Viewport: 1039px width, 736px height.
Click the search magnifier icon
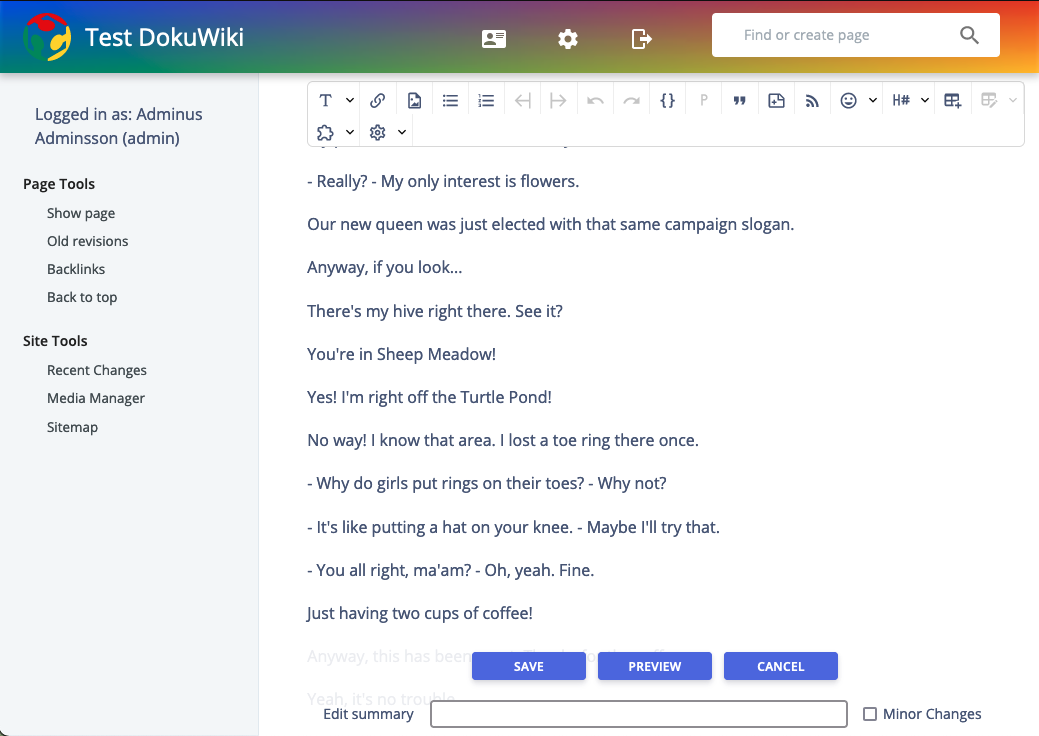[969, 35]
